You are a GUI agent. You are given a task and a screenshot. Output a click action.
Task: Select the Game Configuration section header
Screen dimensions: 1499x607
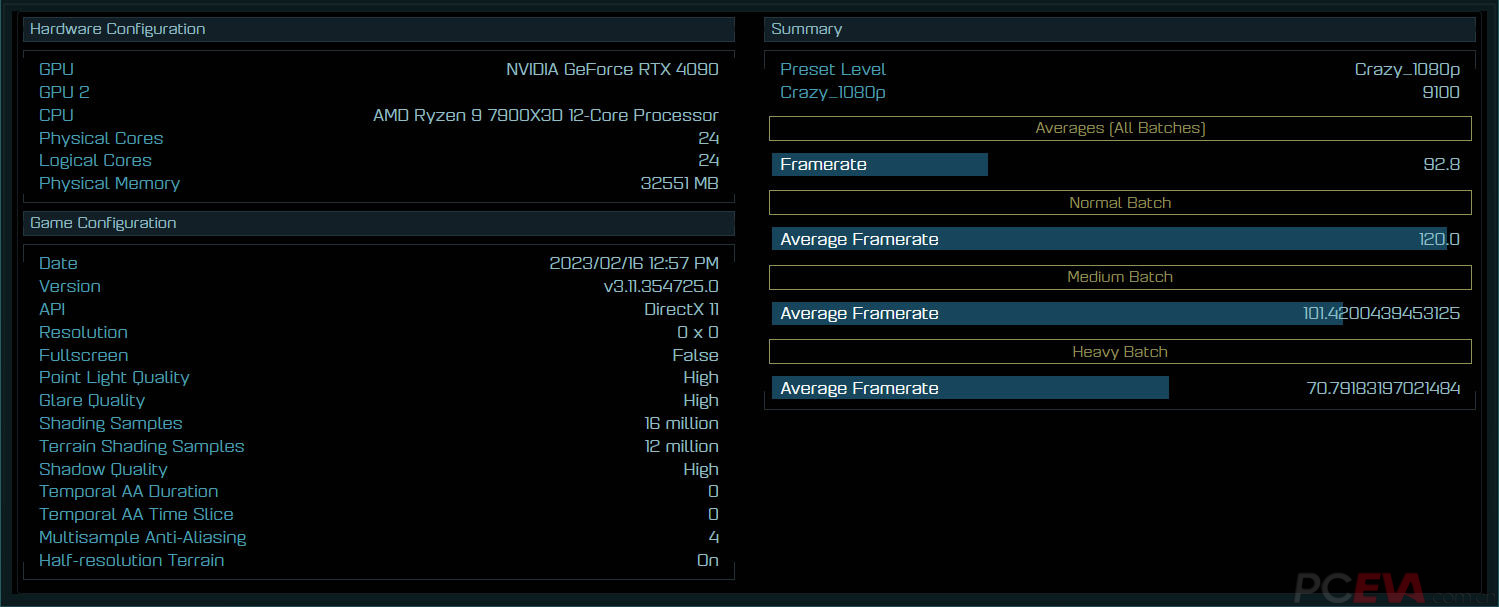378,223
